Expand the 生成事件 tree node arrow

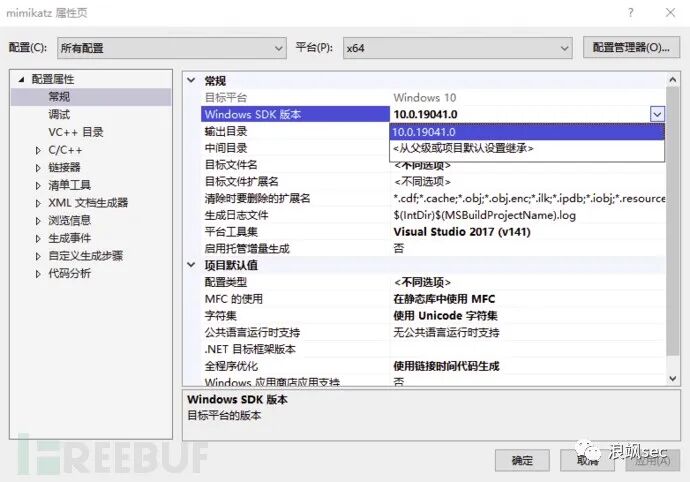pos(38,239)
